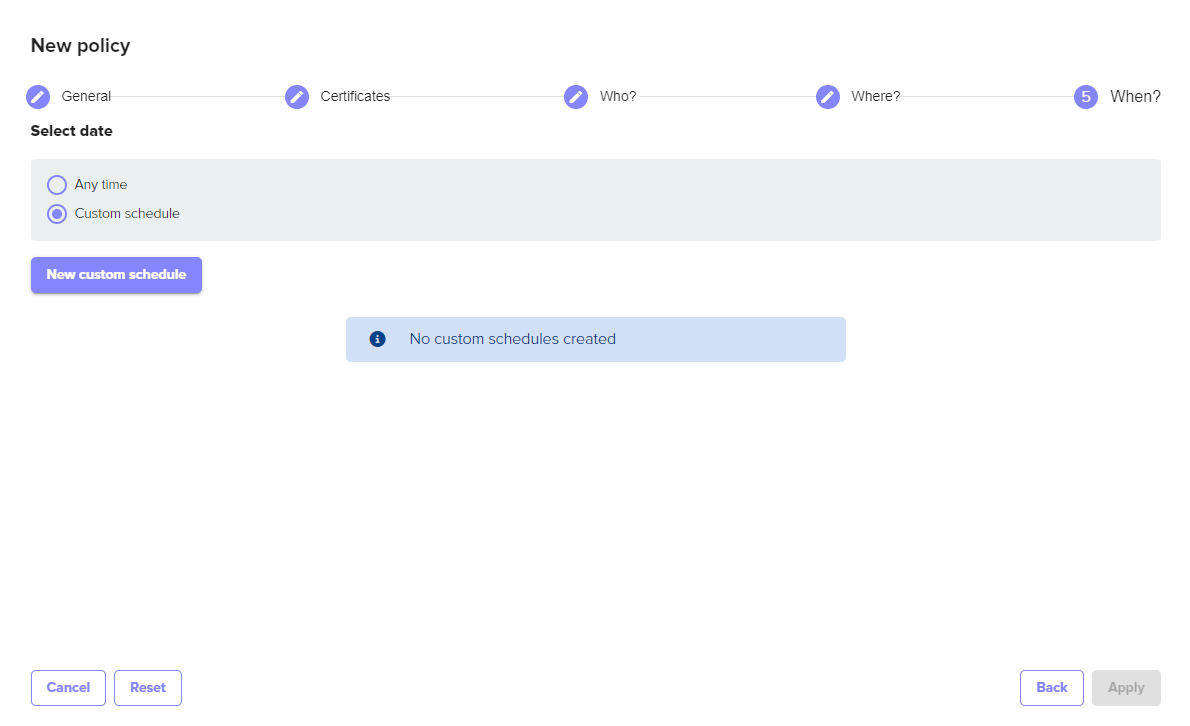The image size is (1190, 726).
Task: Click the pencil icon beside Certificates step
Action: point(297,97)
